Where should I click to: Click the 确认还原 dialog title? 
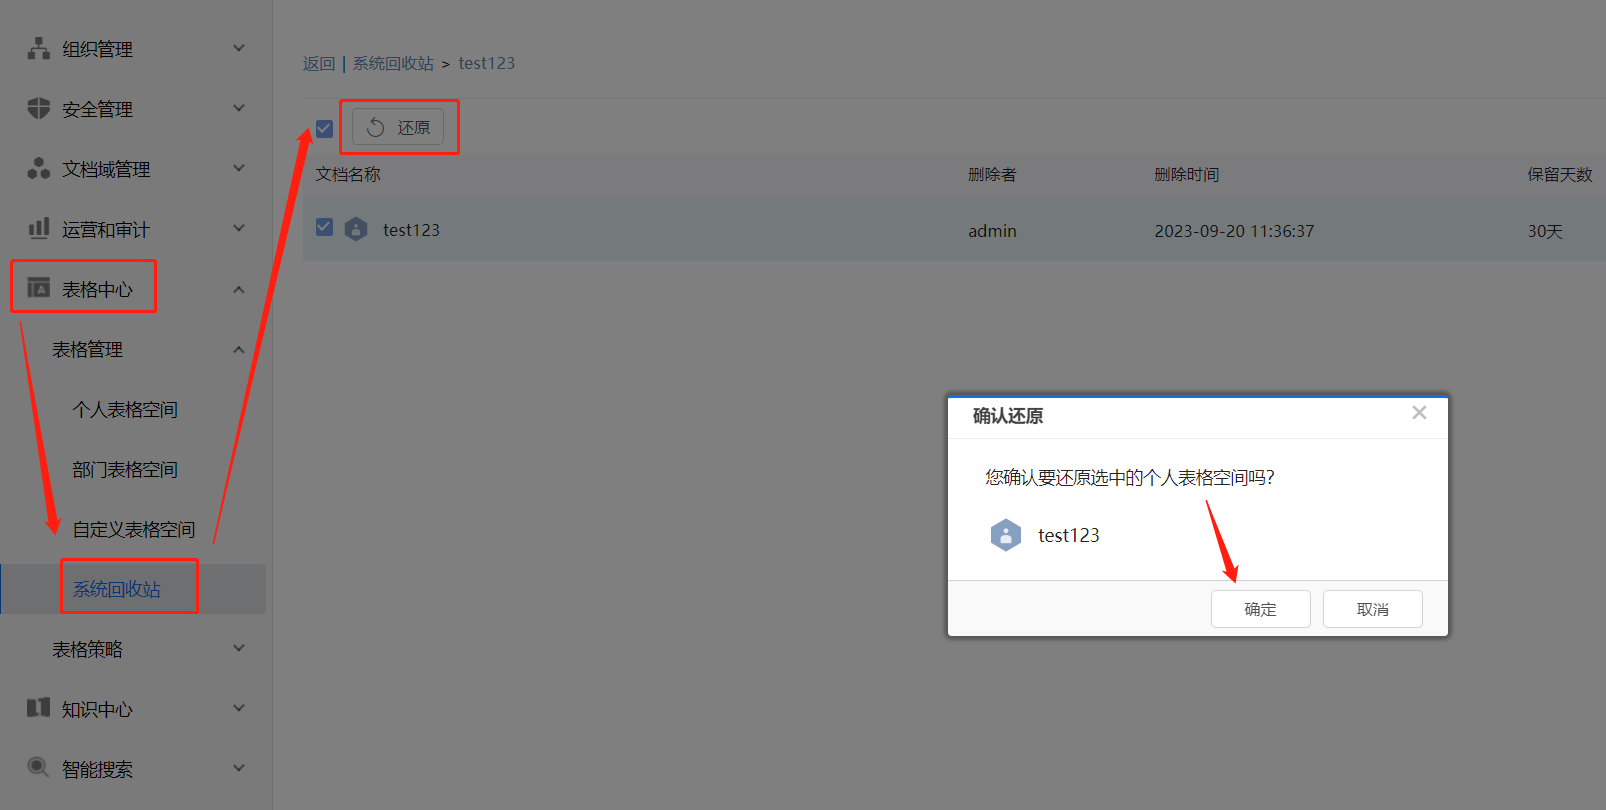1008,416
